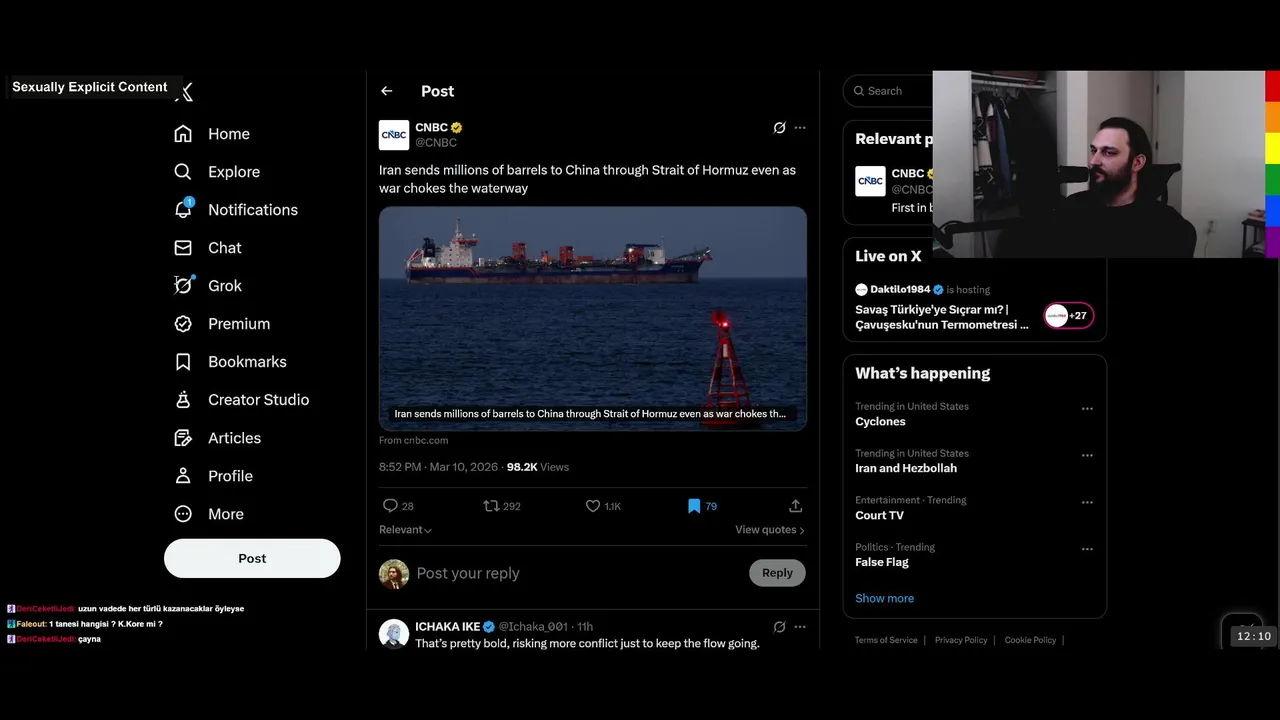Click the Premium badge icon
The width and height of the screenshot is (1280, 720).
click(183, 324)
